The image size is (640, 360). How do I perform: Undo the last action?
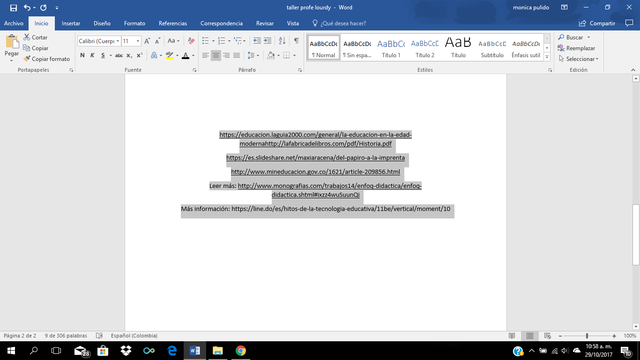[27, 8]
